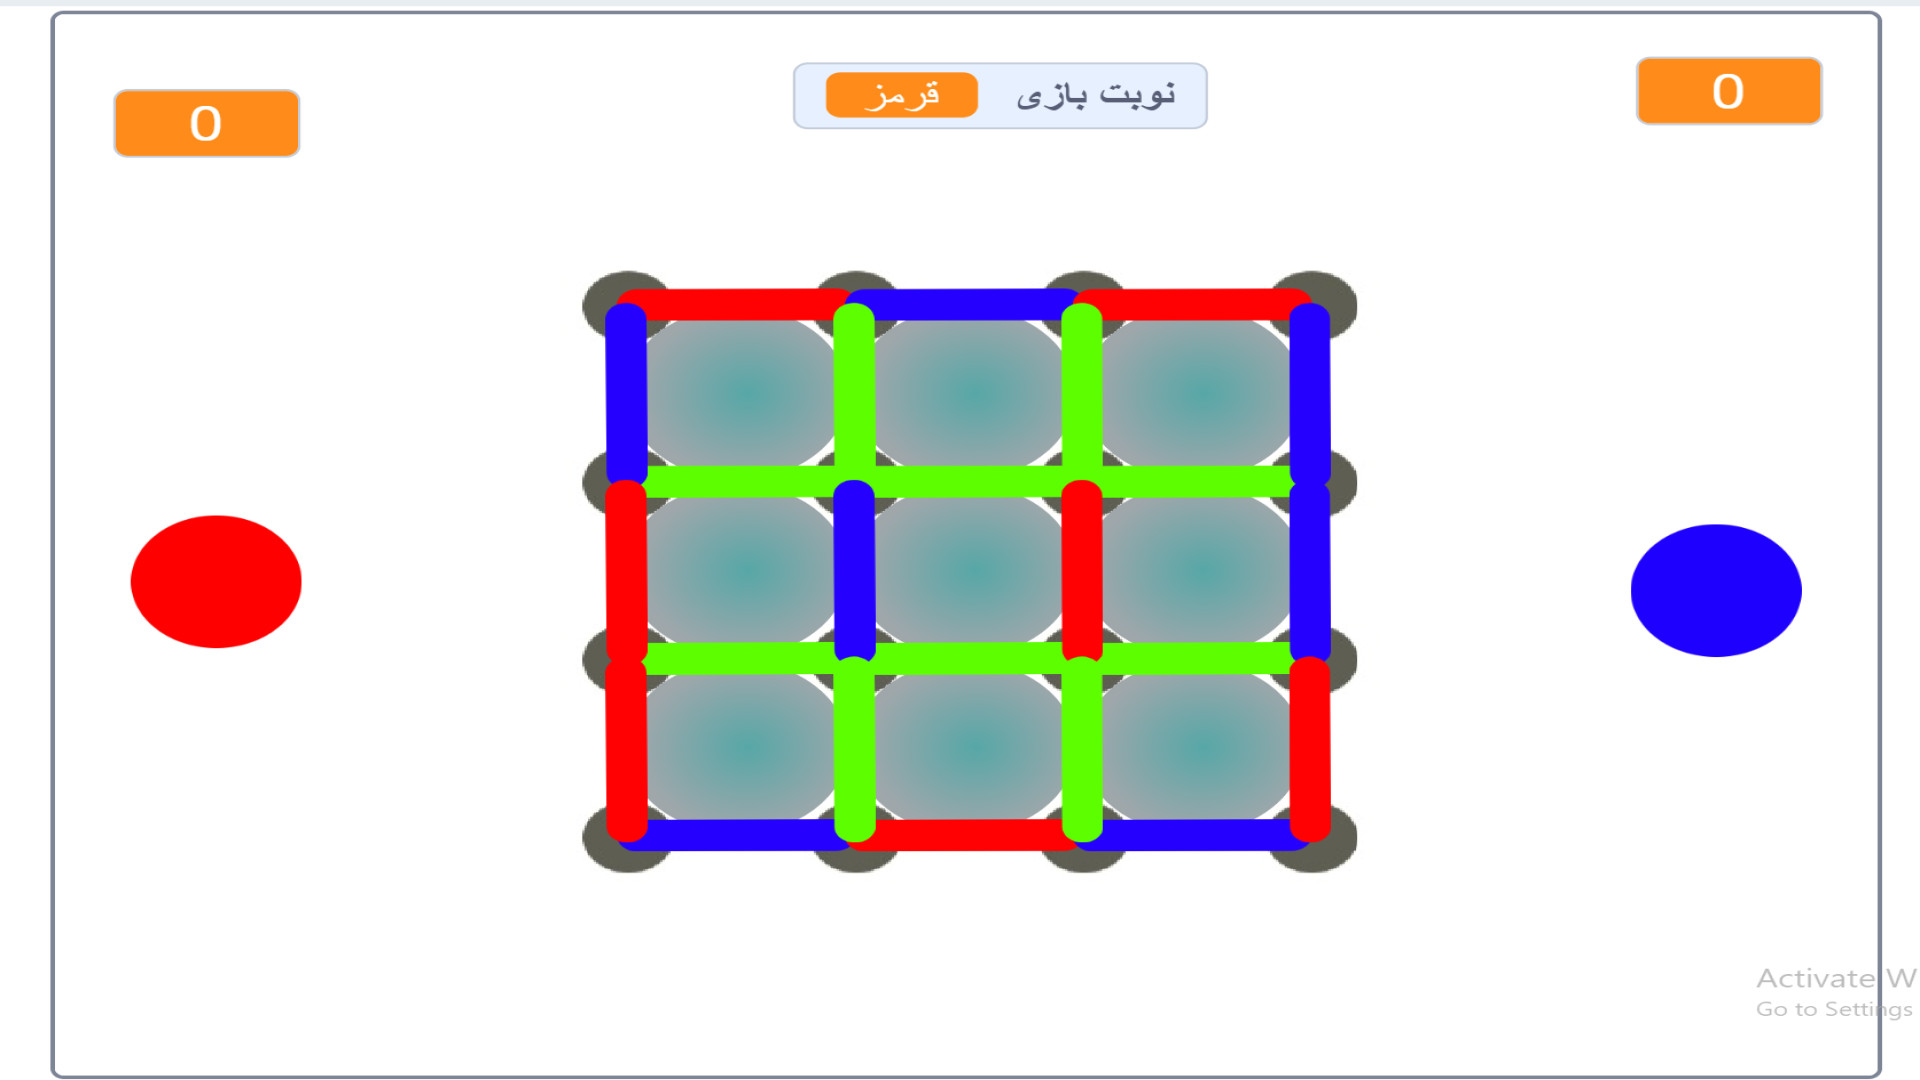Click the large blue player circle
This screenshot has height=1080, width=1920.
tap(1716, 590)
